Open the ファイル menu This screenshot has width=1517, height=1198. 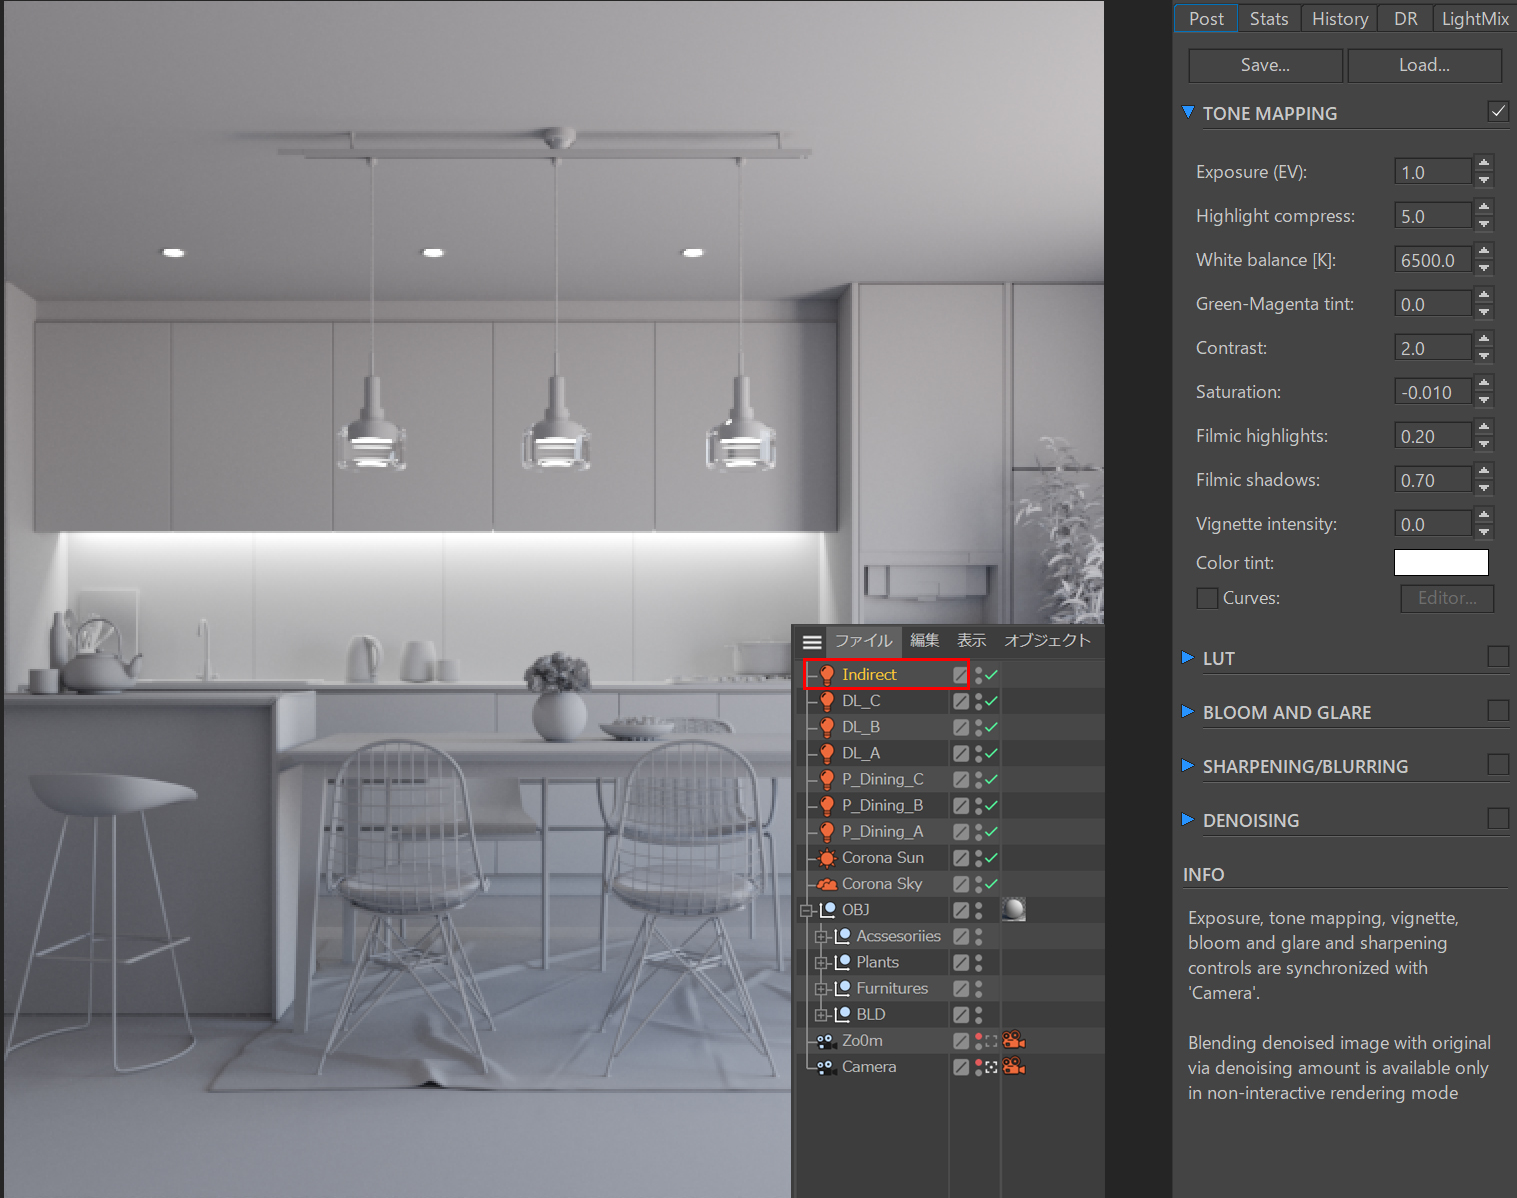[862, 641]
